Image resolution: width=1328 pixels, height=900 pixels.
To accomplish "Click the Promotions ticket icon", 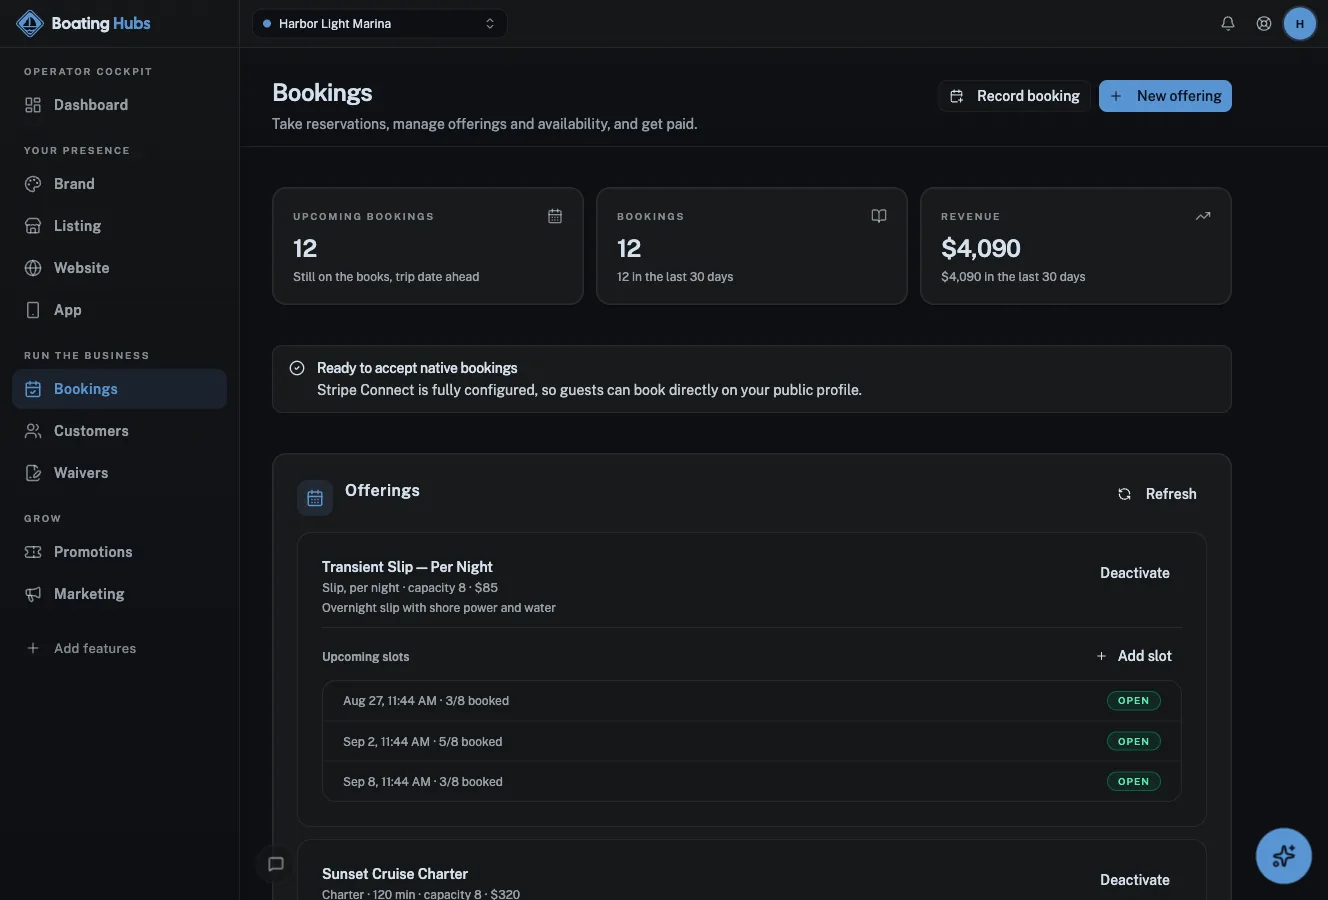I will click(33, 552).
